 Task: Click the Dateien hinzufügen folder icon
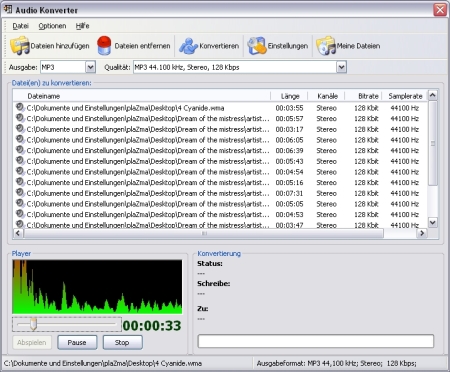coord(20,46)
